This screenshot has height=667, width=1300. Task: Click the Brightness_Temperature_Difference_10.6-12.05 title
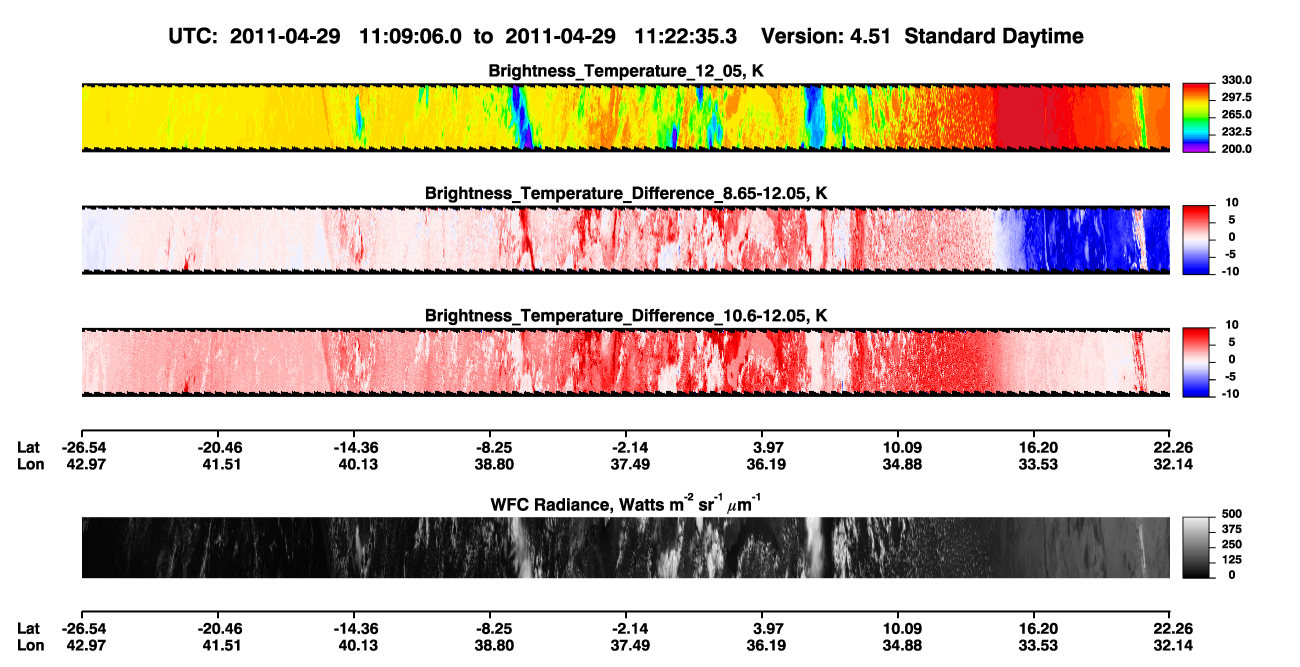(626, 316)
